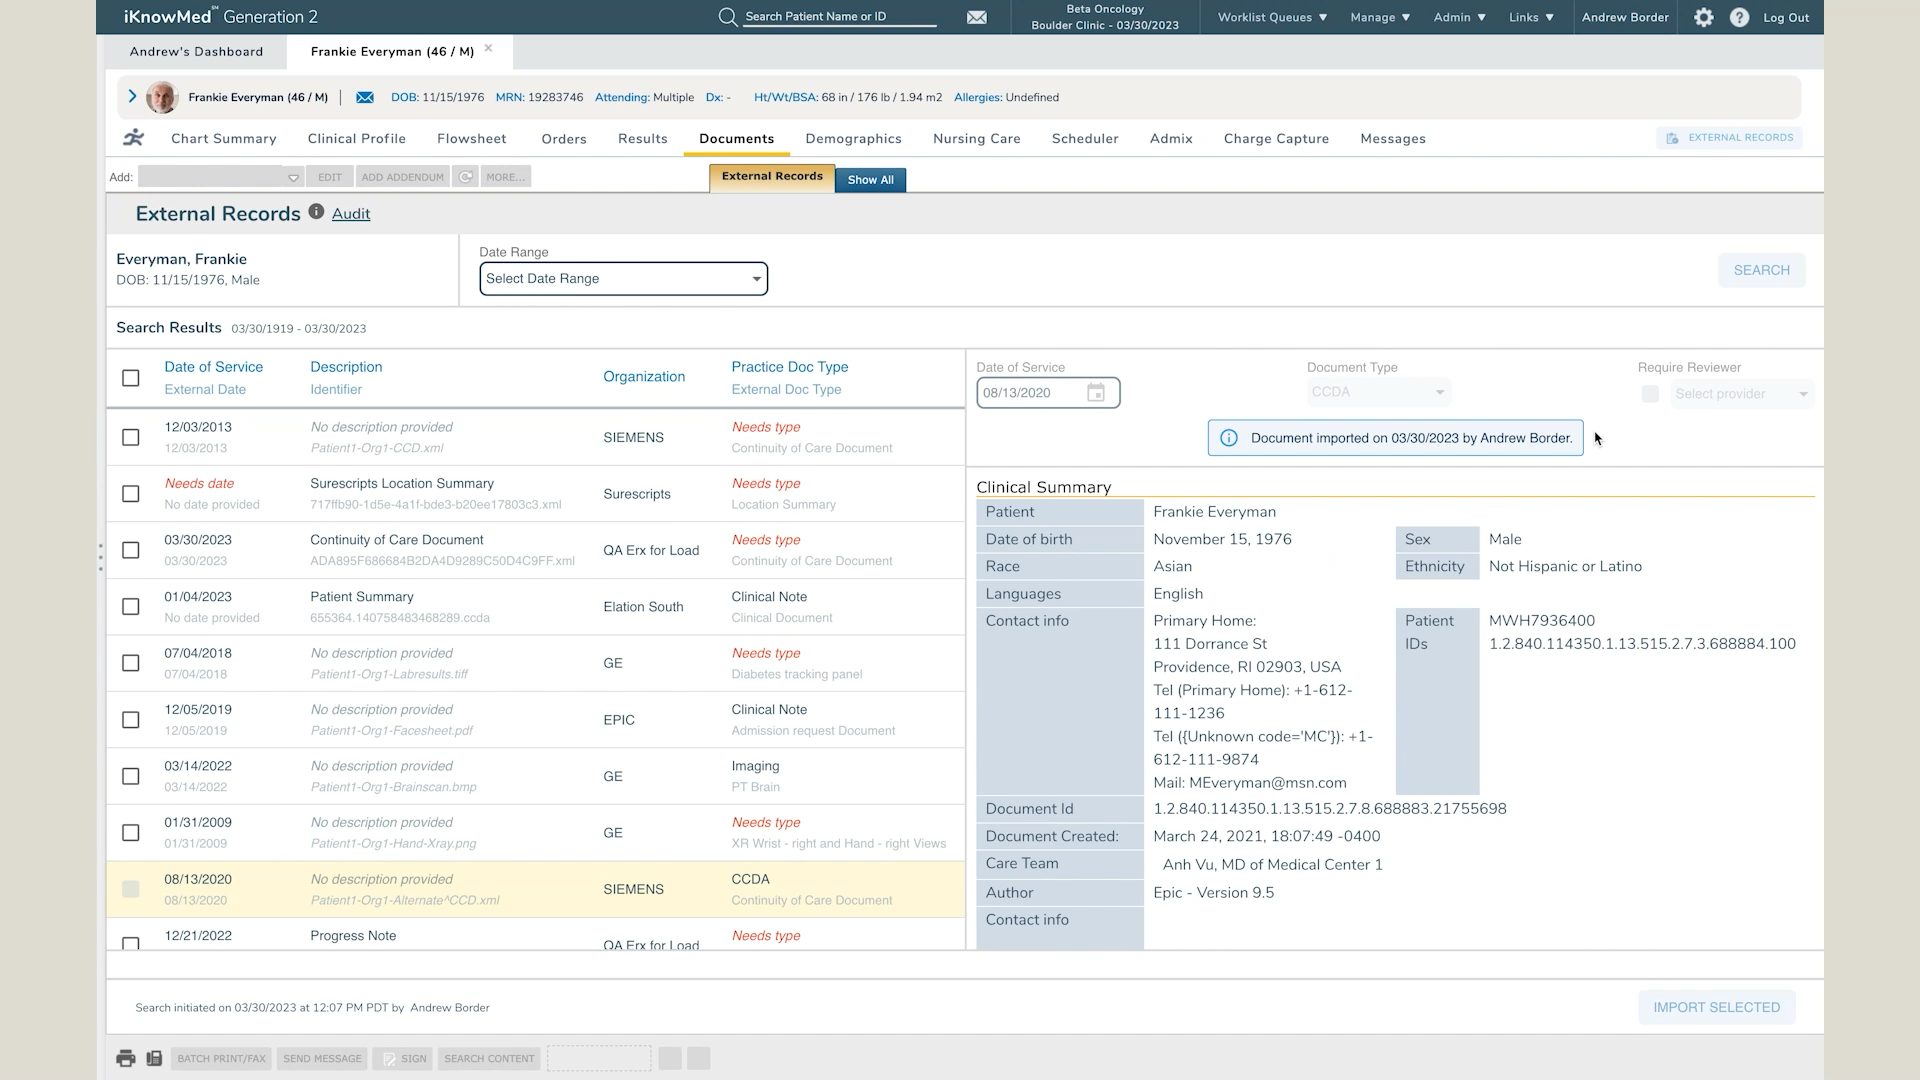Click the Sign button
Viewport: 1920px width, 1080px height.
click(404, 1058)
